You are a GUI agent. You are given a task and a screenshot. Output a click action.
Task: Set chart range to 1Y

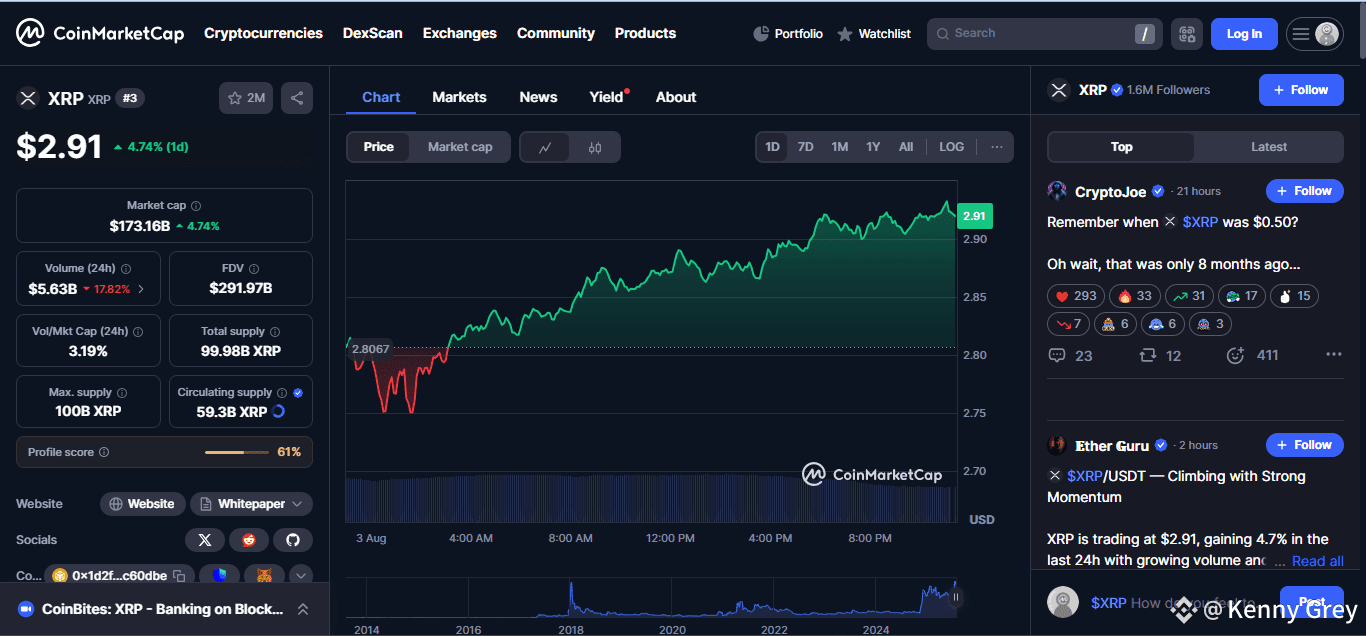(x=873, y=147)
